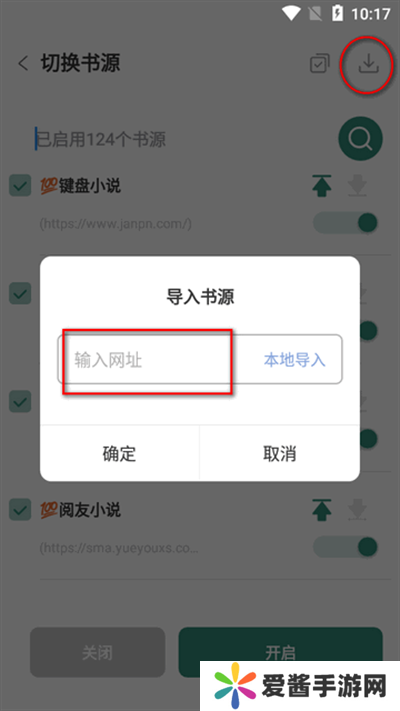
Task: Tap the import book source download icon
Action: [368, 64]
